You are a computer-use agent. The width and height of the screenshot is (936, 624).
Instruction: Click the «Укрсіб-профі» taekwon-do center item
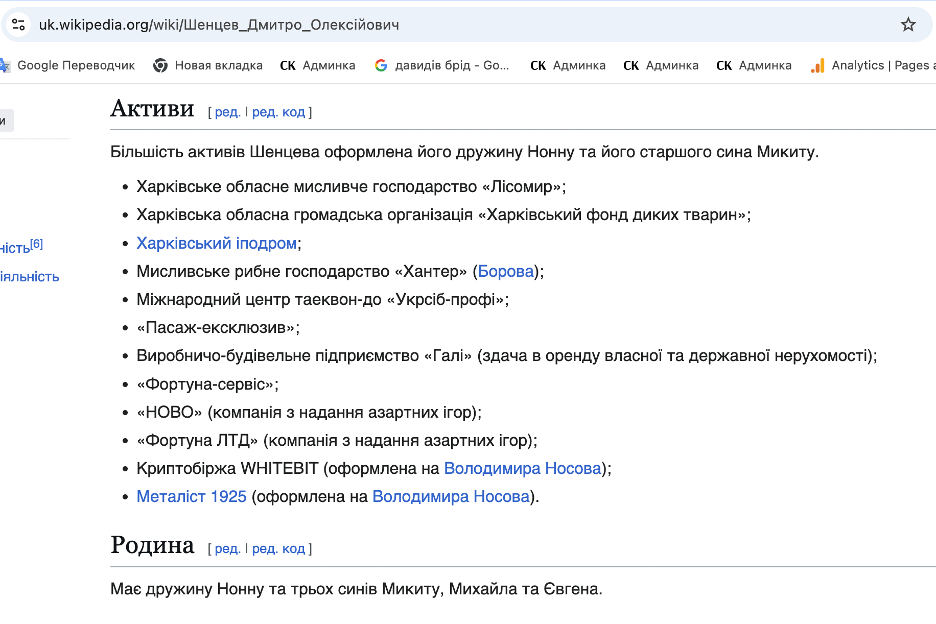(x=322, y=300)
